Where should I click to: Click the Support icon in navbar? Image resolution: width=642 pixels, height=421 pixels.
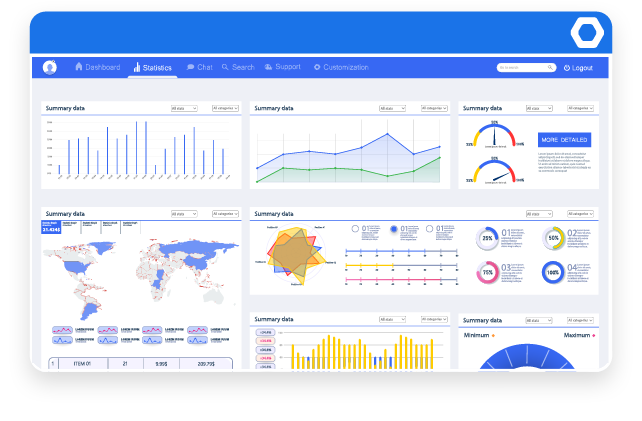[268, 67]
